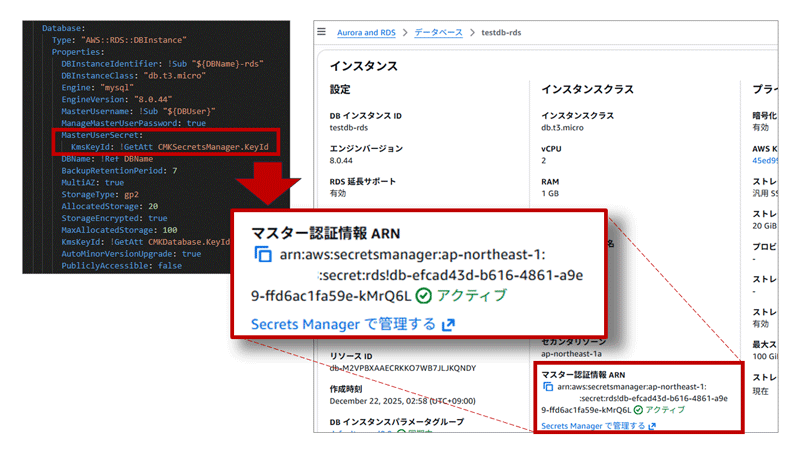Click the copy ARN icon in the unmagnified console panel

click(x=548, y=387)
